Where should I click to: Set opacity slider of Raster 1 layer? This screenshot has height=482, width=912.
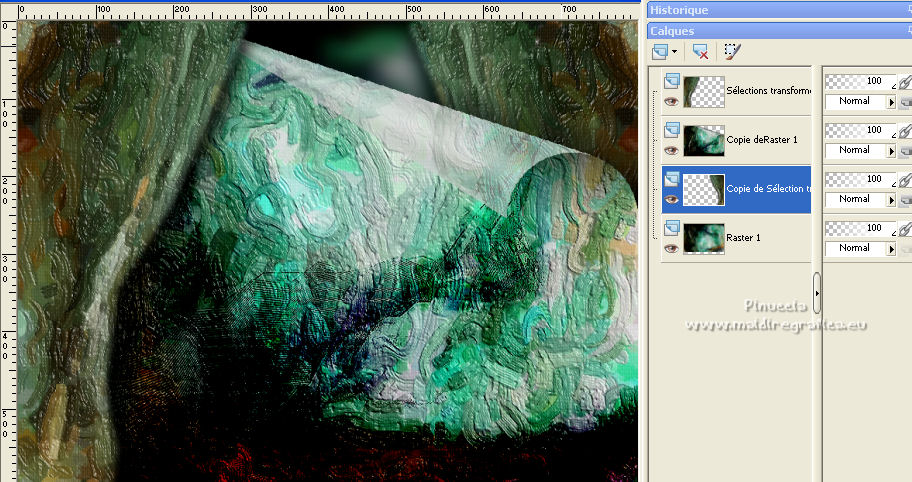(861, 228)
